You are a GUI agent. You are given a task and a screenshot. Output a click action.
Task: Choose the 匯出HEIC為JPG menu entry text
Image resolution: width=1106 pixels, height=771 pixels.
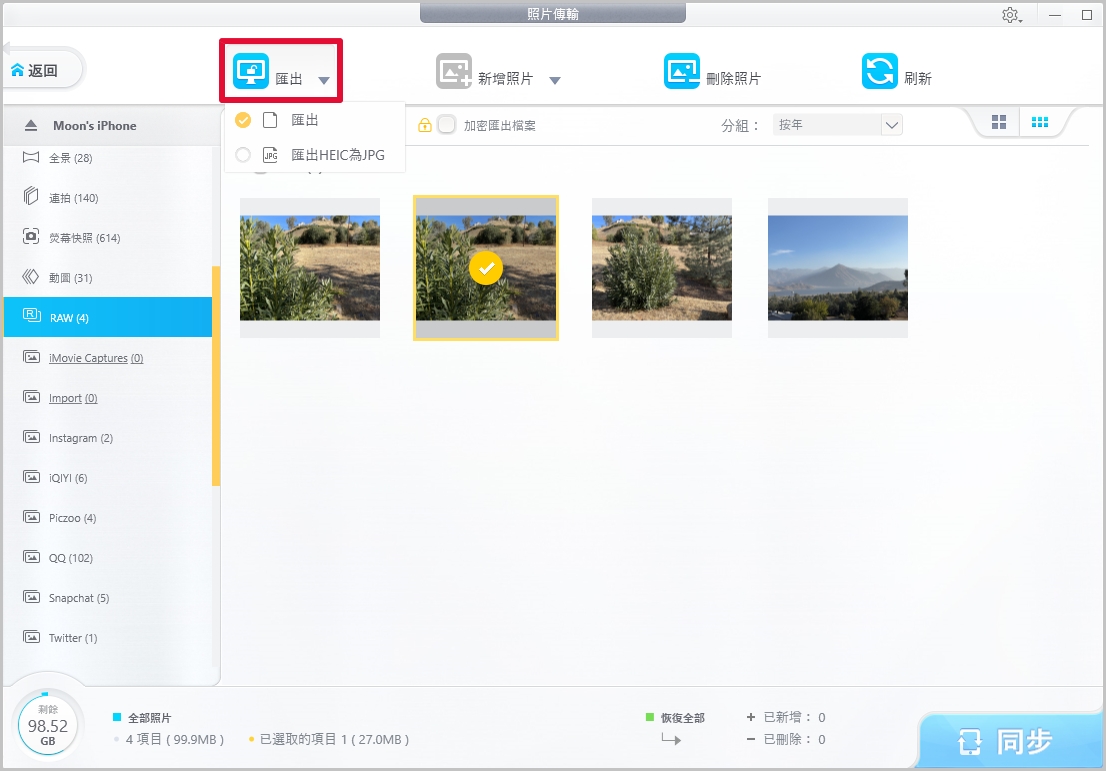[338, 155]
